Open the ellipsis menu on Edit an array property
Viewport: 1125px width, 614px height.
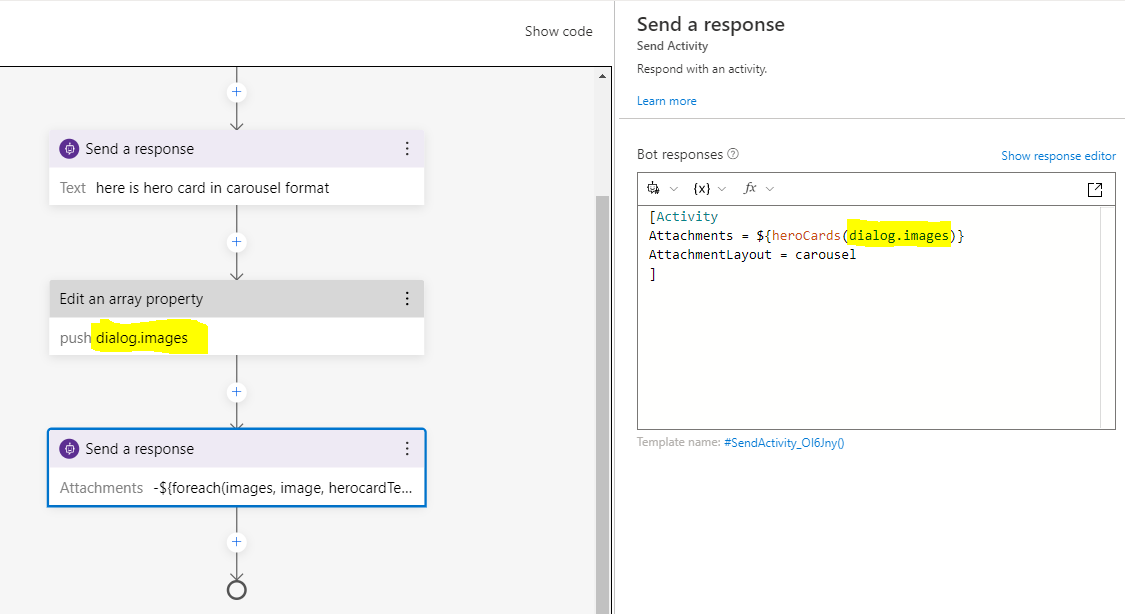(407, 298)
